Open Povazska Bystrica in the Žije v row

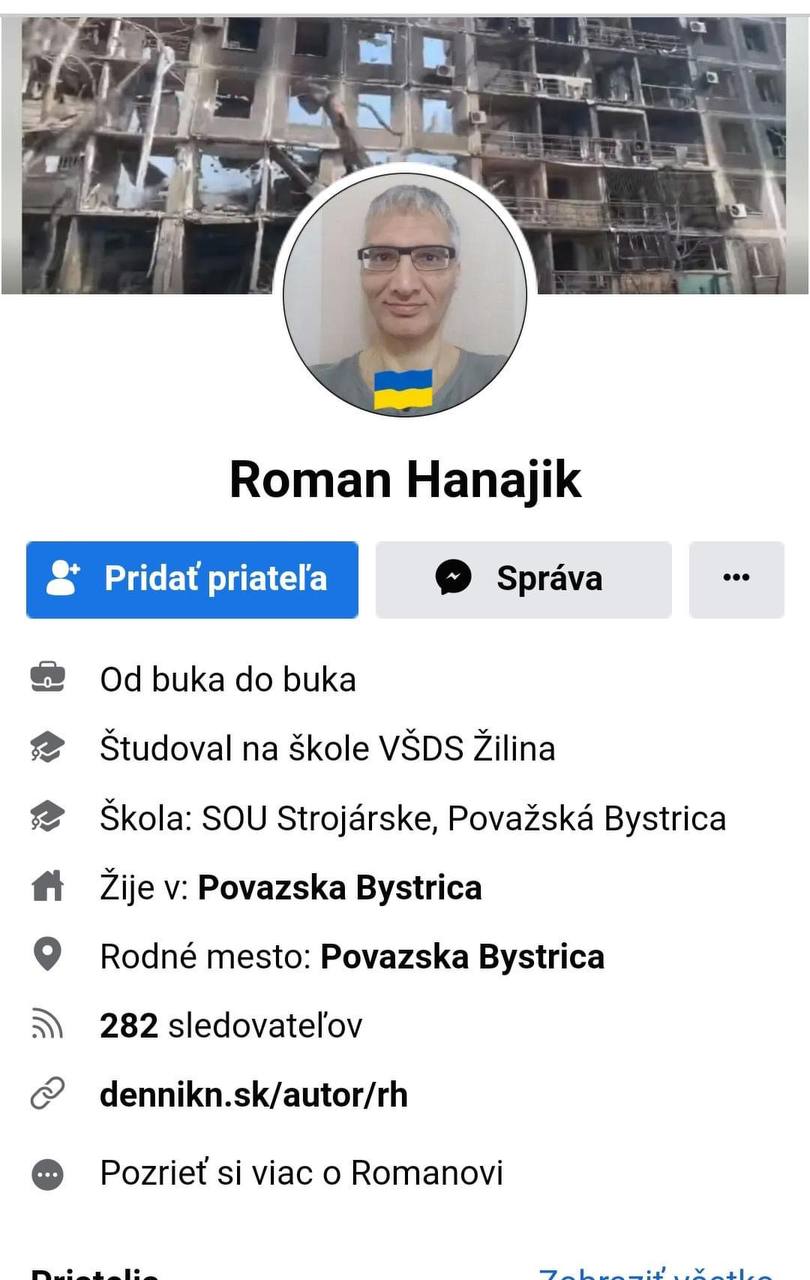click(340, 887)
